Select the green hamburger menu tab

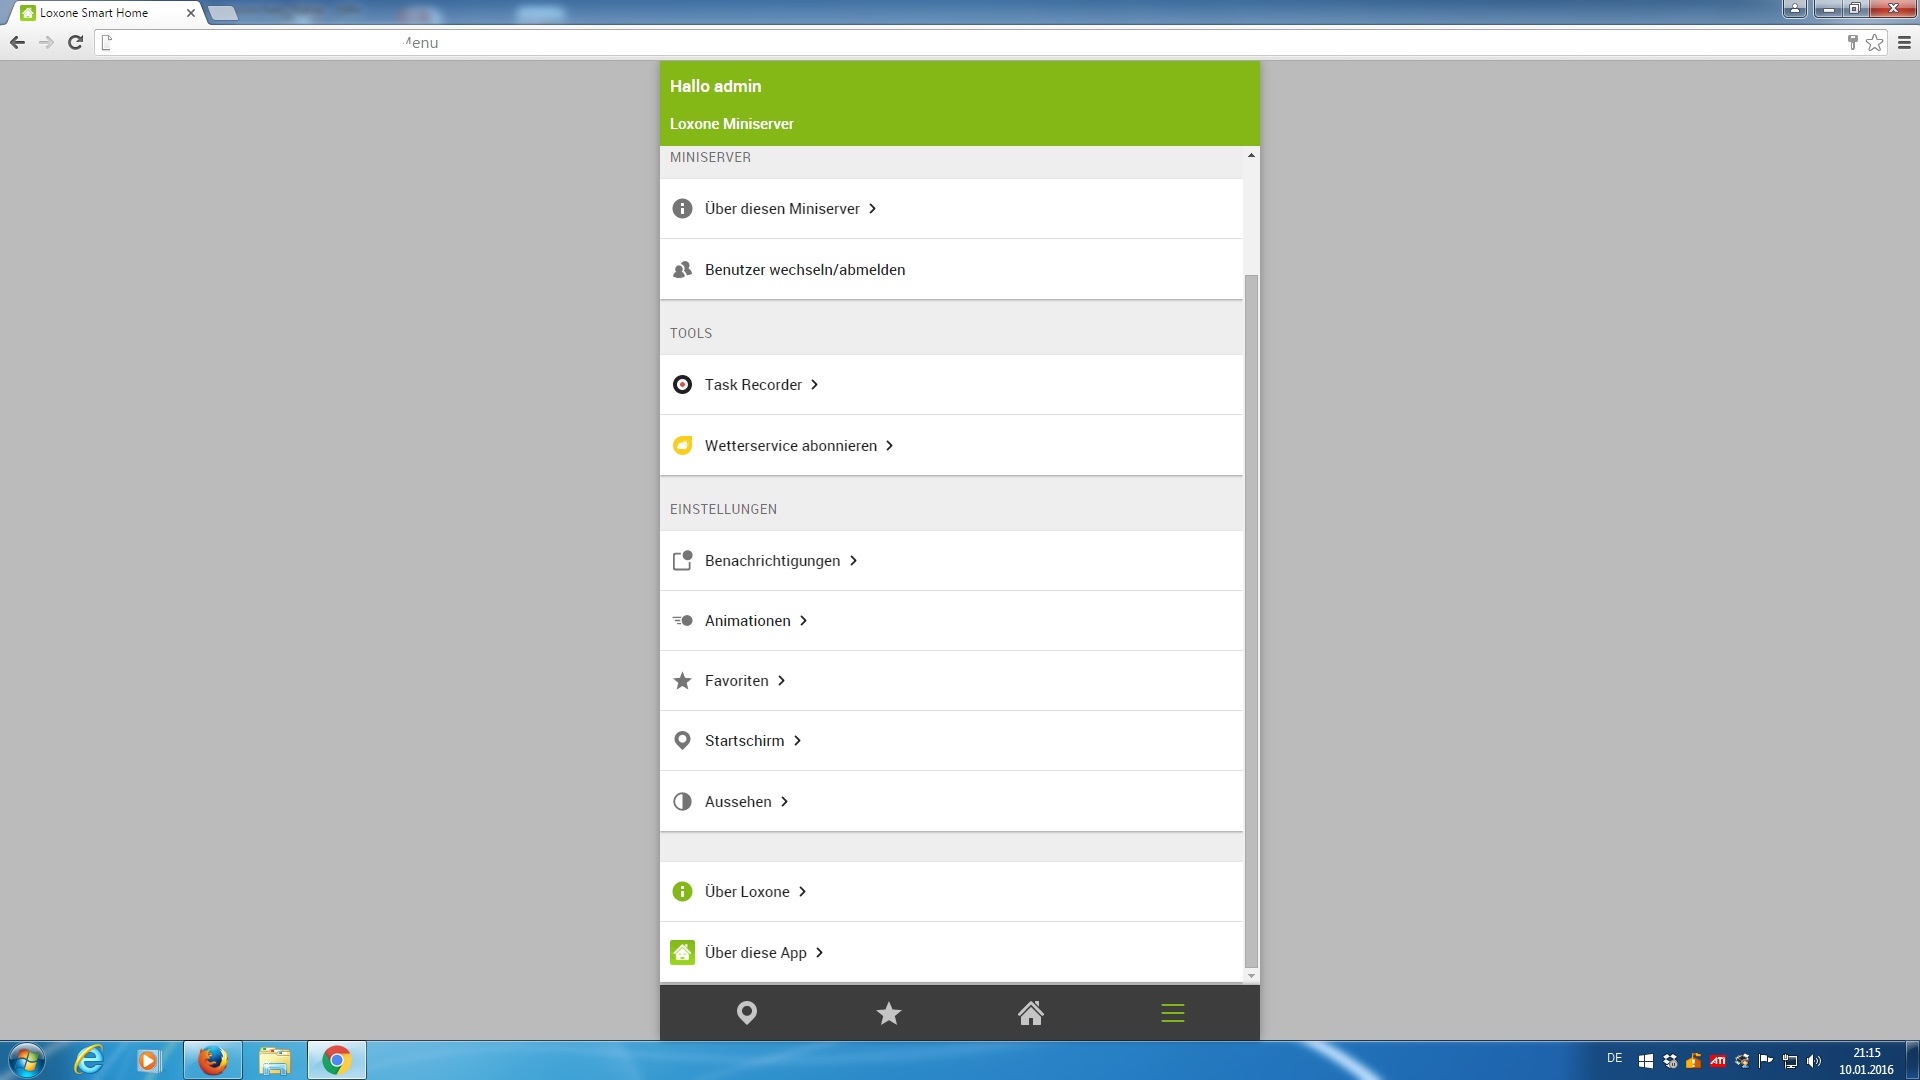click(1172, 1013)
